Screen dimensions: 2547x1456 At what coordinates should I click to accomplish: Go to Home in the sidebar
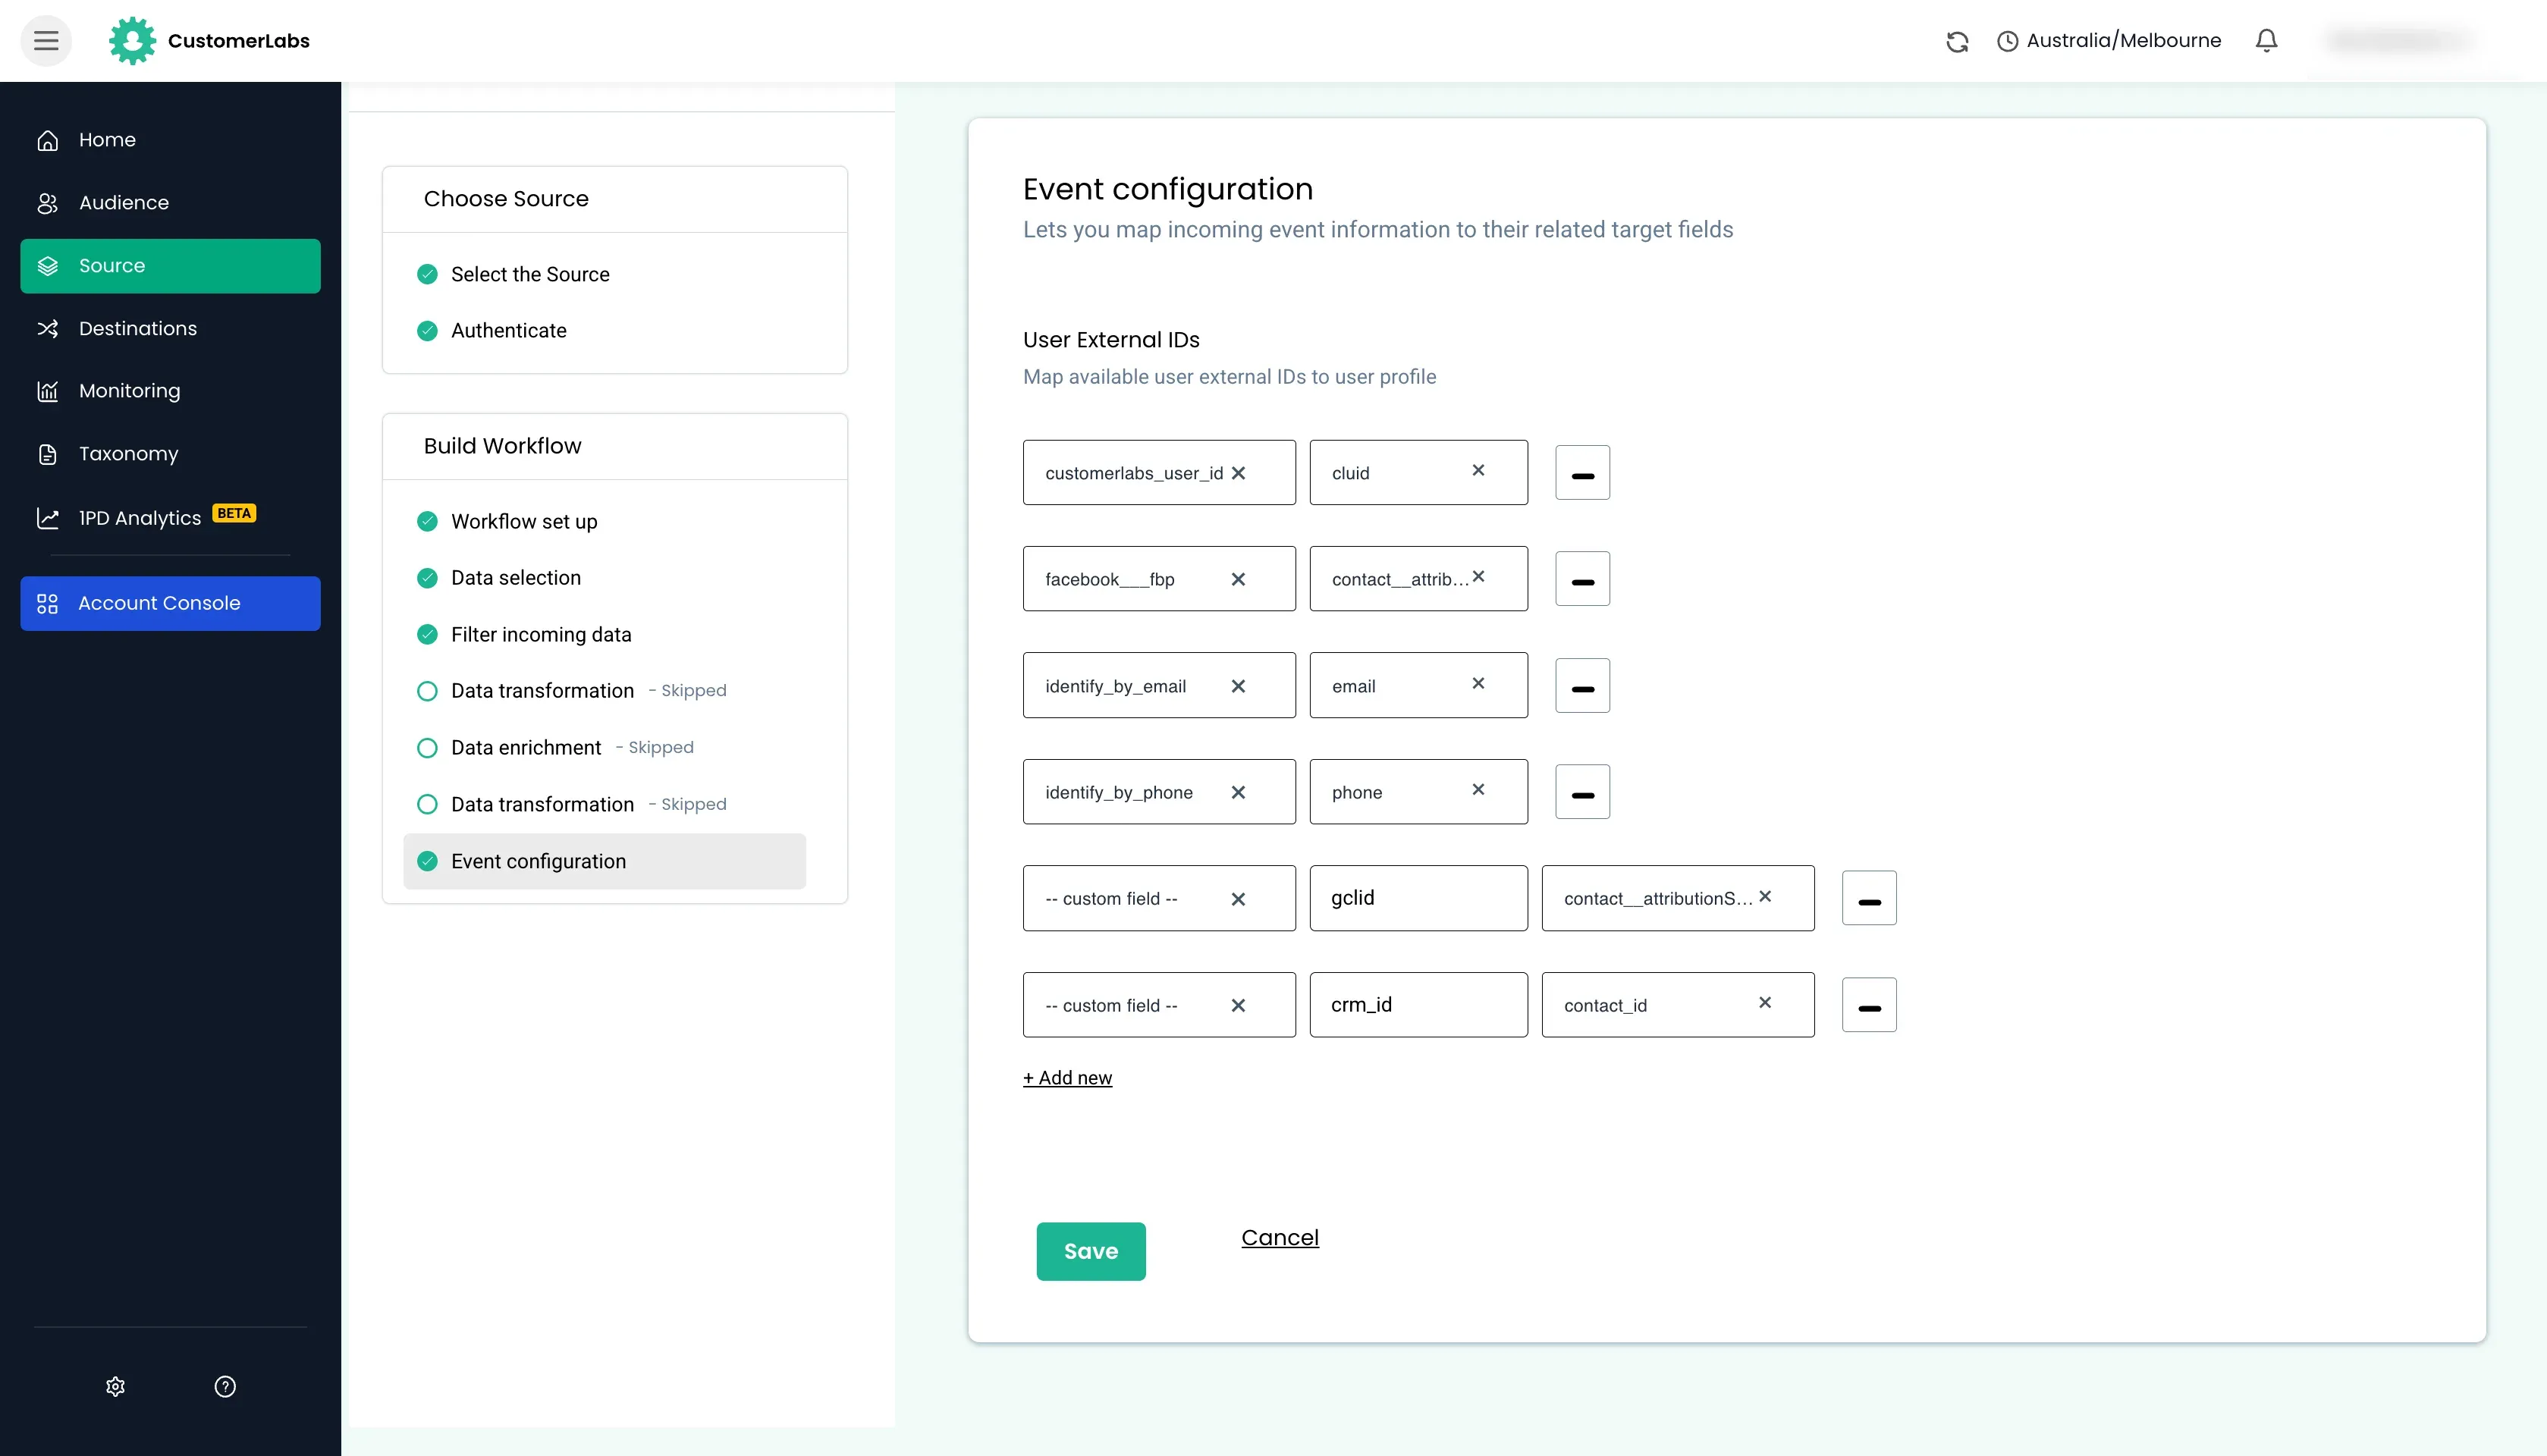(170, 140)
